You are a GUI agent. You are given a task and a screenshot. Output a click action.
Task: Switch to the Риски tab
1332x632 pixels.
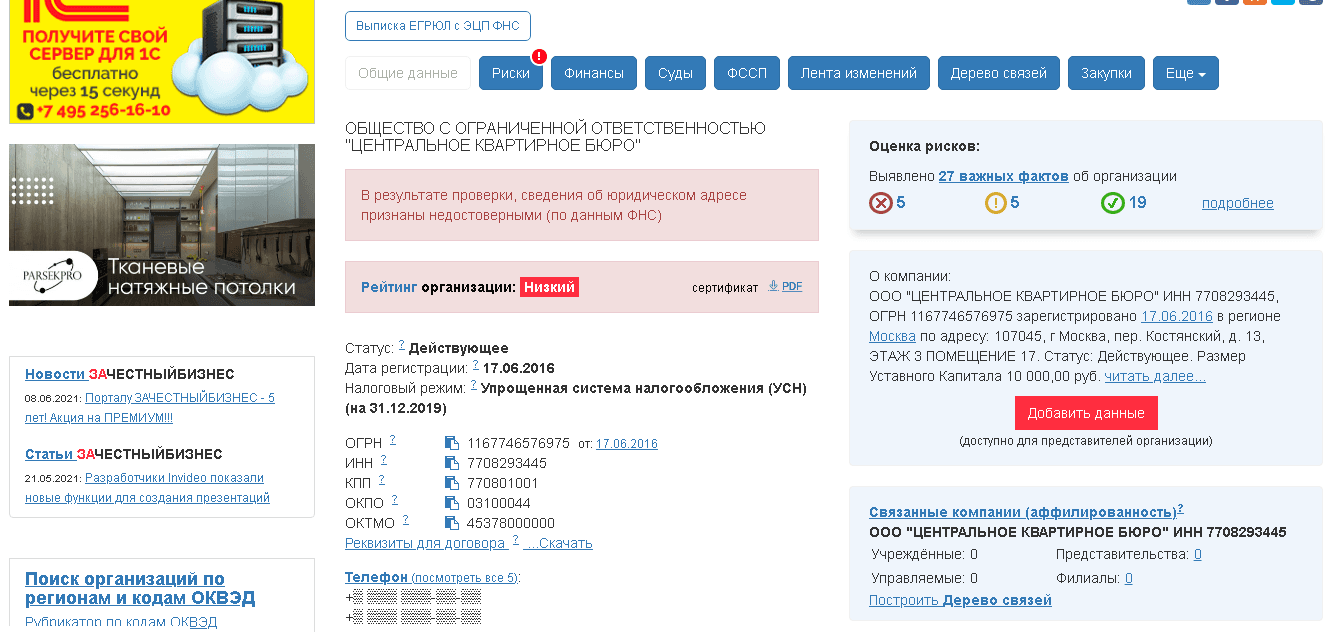tap(511, 73)
